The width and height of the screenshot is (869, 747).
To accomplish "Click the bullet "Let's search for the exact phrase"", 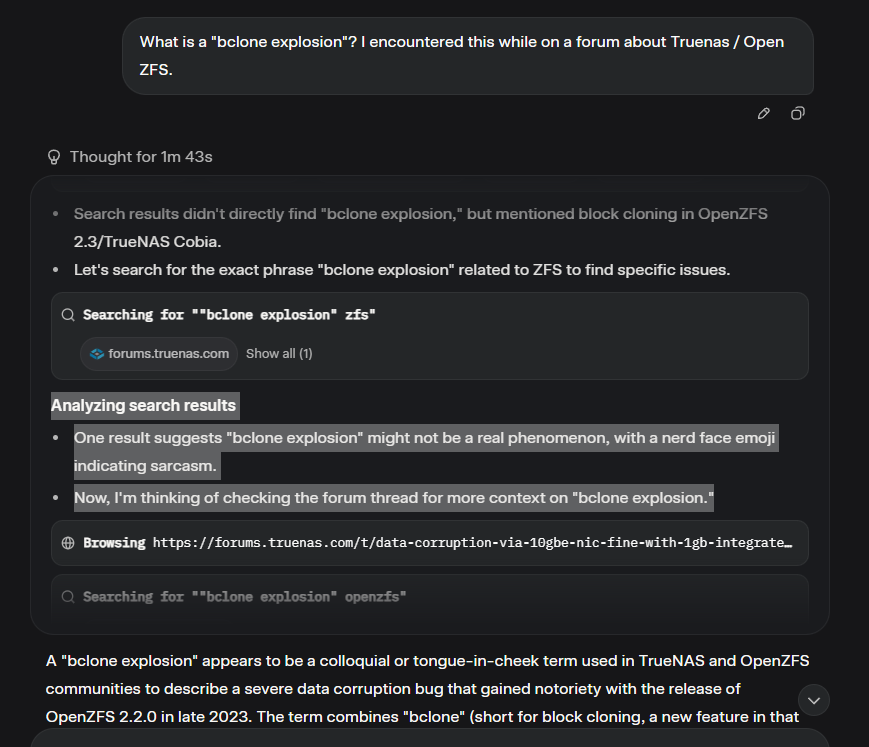I will pos(396,270).
